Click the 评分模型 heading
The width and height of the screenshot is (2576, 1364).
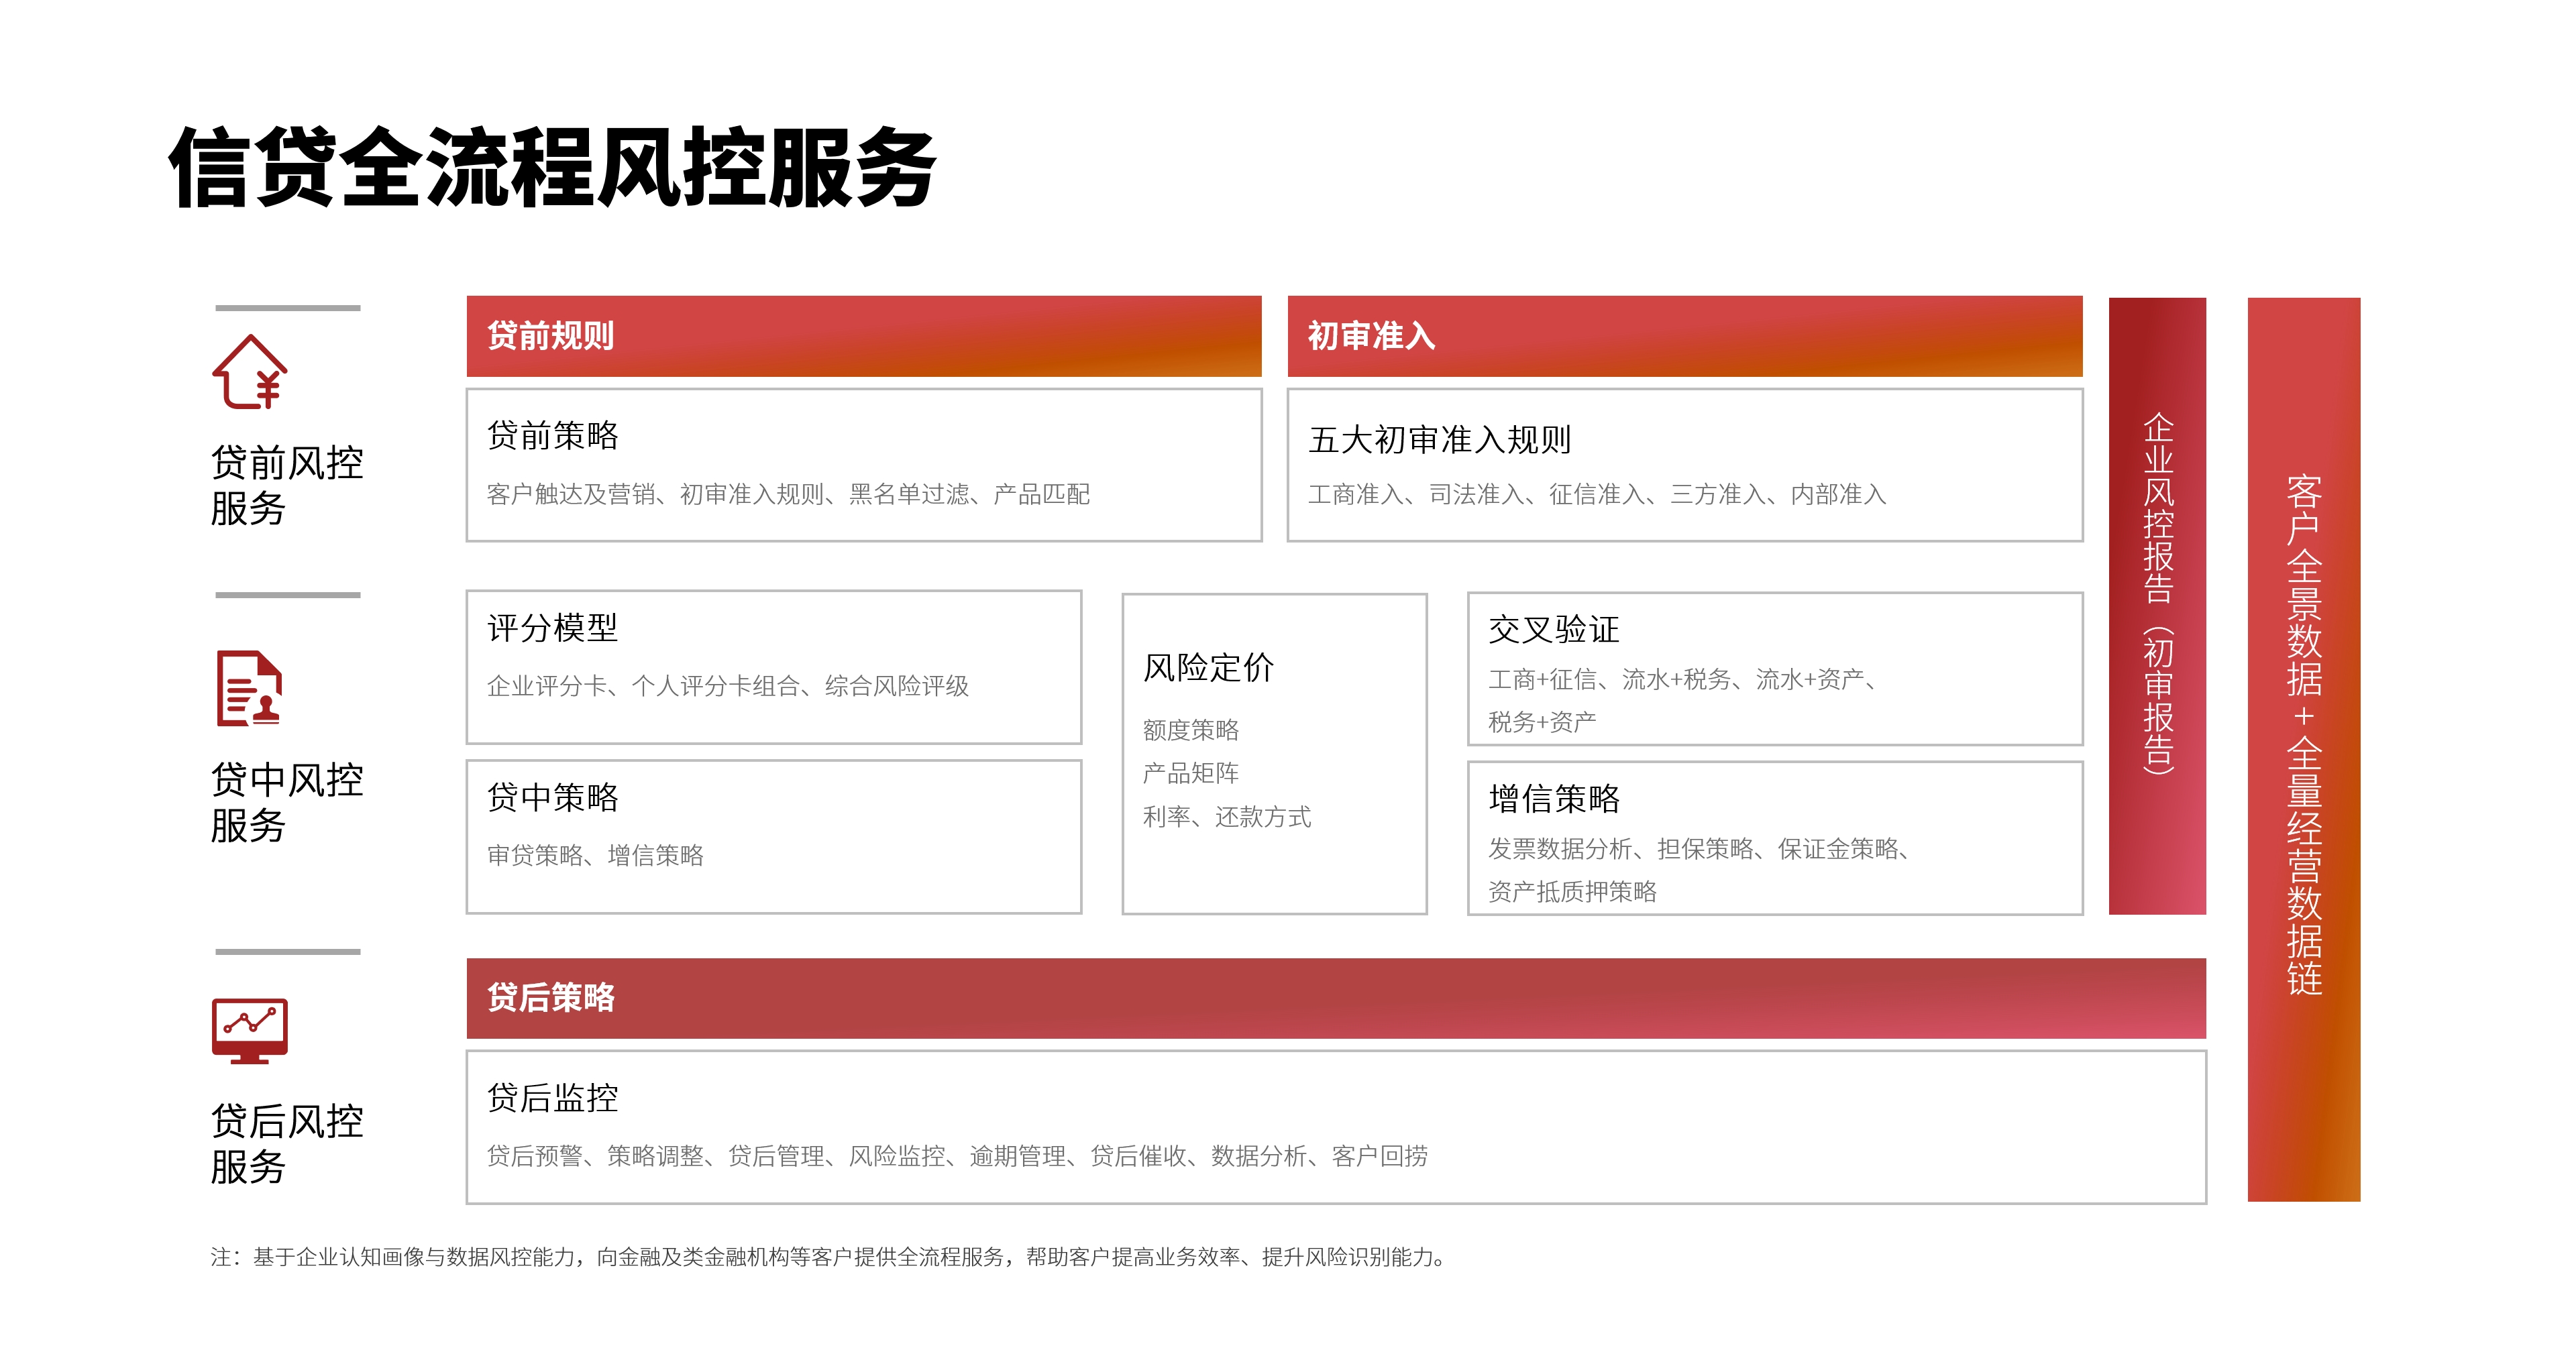point(553,628)
